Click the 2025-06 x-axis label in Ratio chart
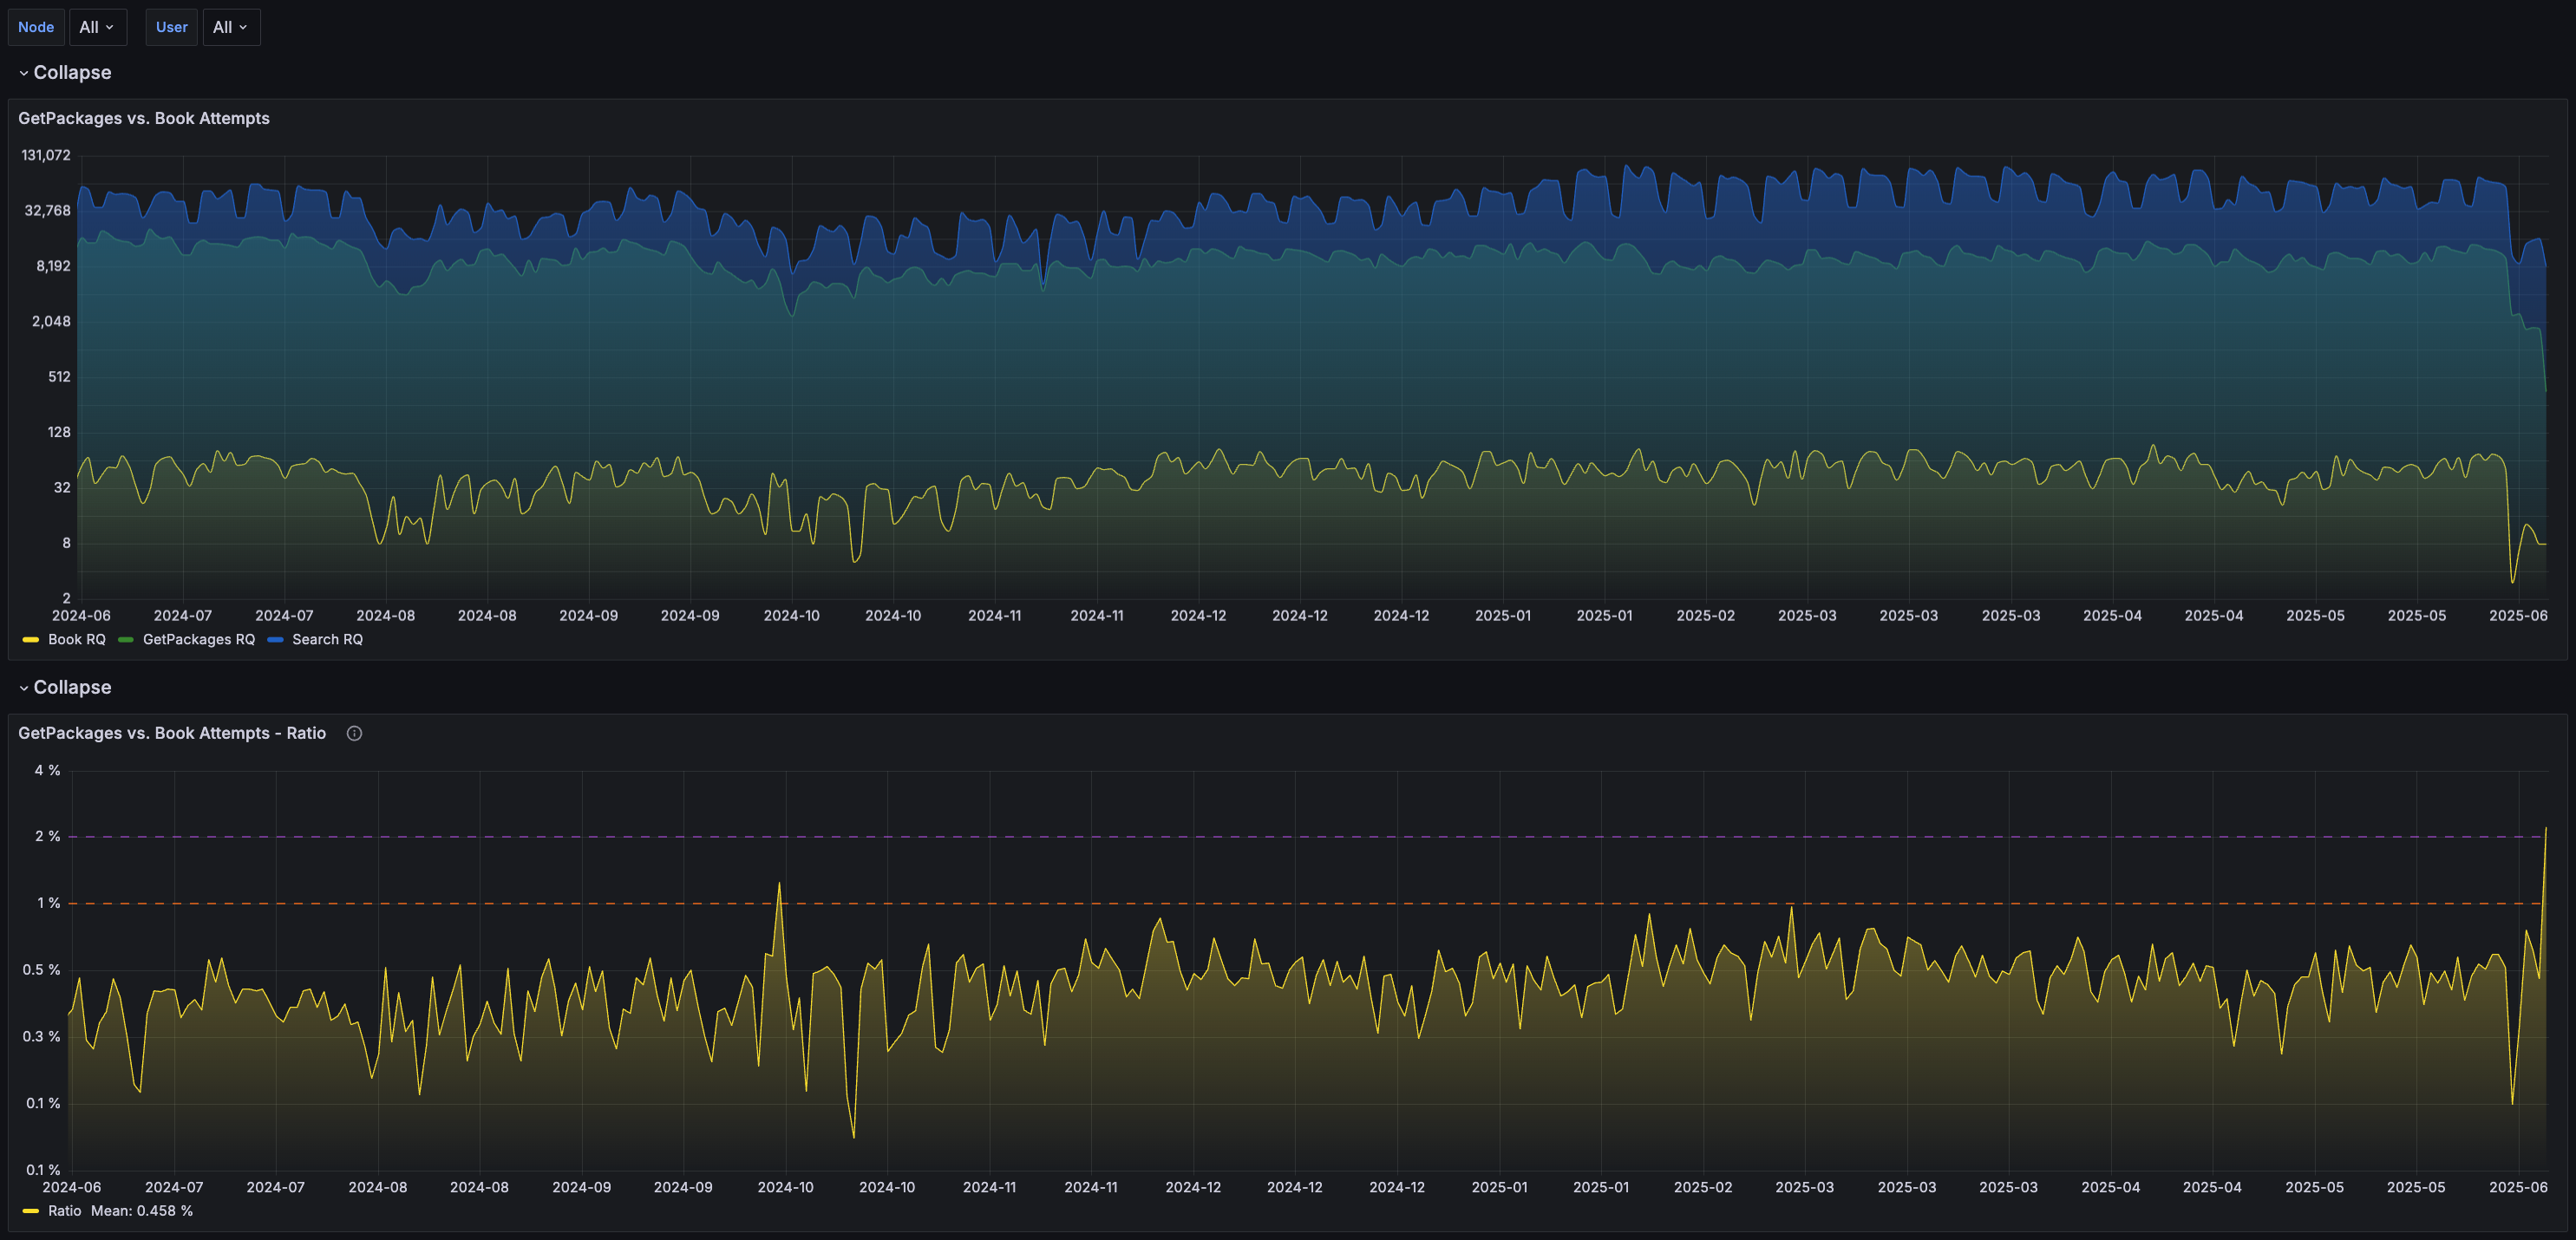This screenshot has width=2576, height=1240. 2518,1187
